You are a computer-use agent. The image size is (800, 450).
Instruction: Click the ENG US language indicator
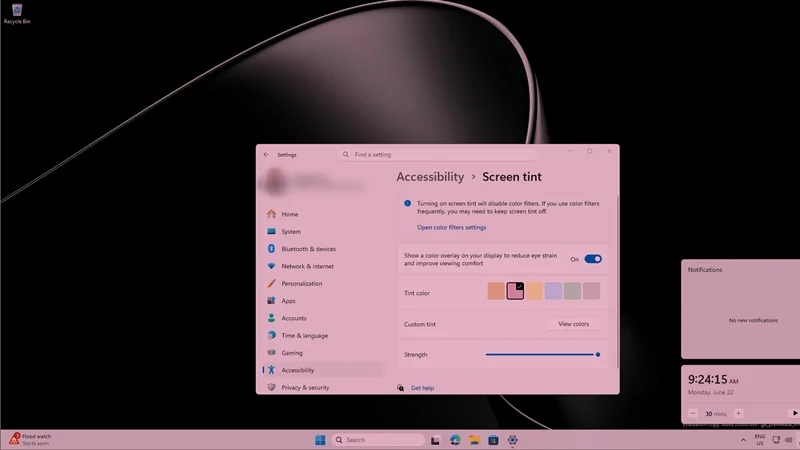pyautogui.click(x=760, y=440)
